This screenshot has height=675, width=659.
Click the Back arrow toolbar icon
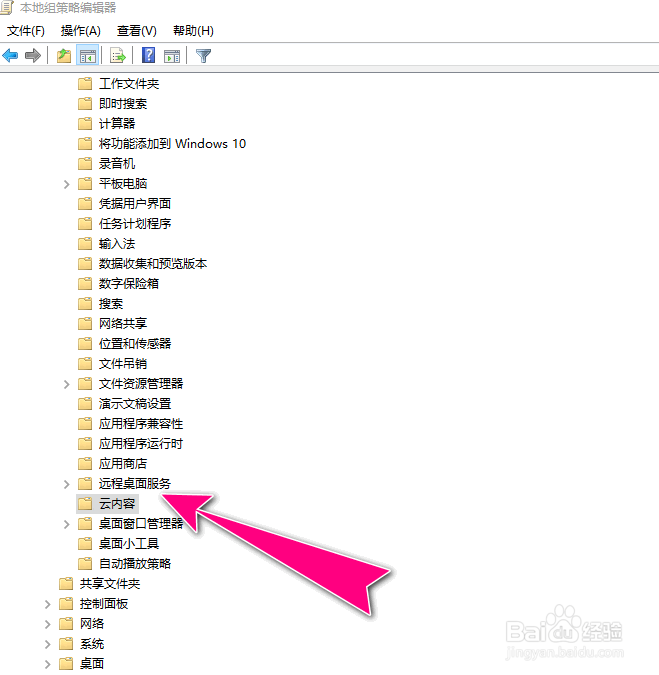(10, 56)
